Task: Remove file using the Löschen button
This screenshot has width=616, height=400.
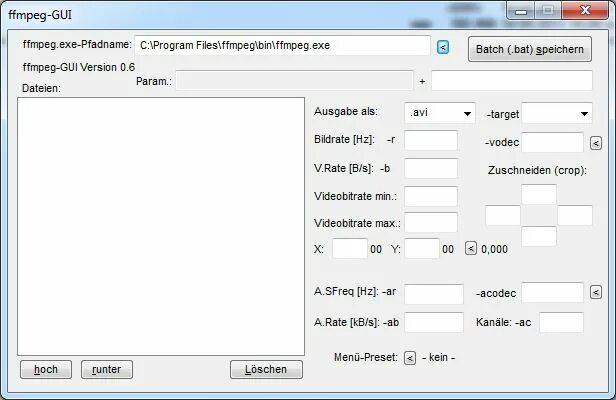Action: [266, 369]
